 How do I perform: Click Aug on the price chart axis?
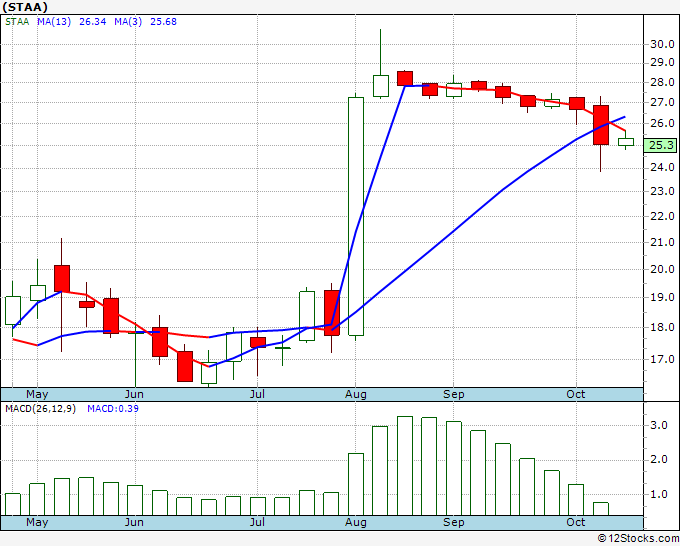coord(356,395)
